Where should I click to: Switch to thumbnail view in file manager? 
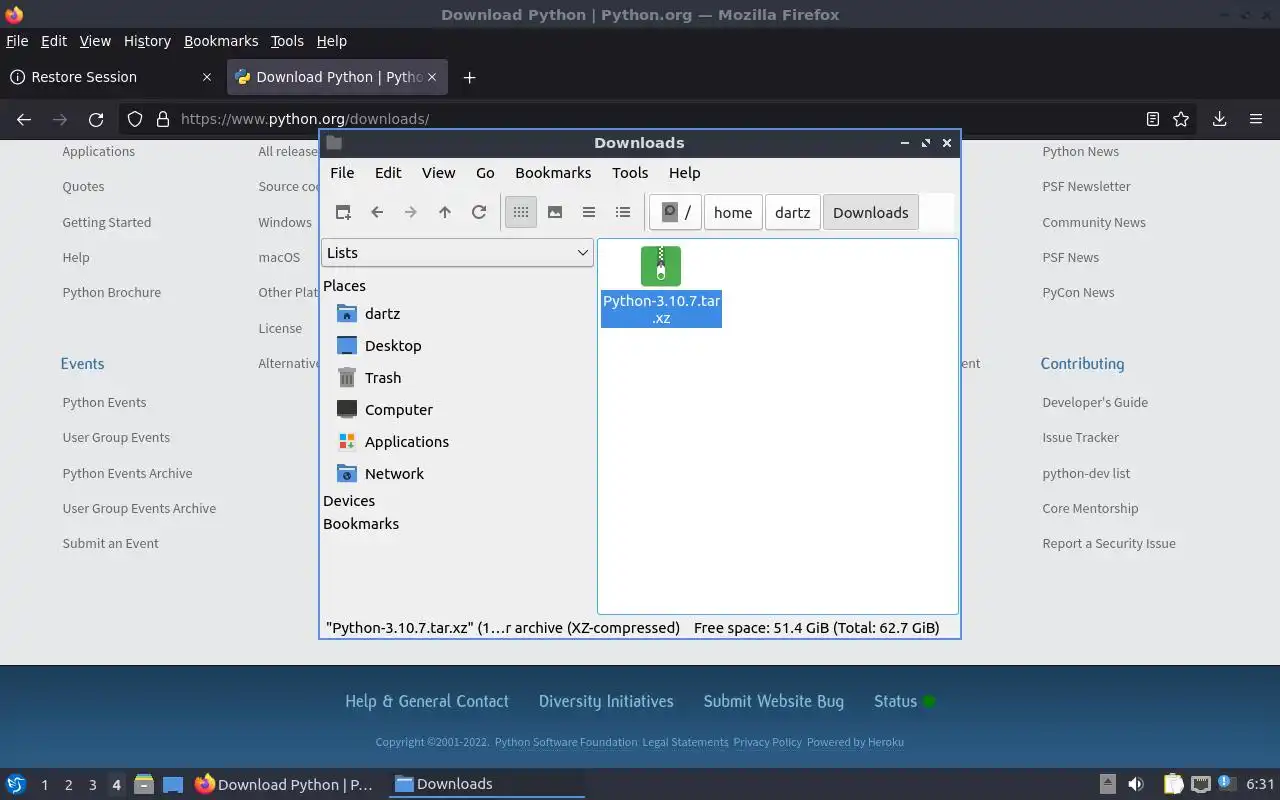coord(555,212)
